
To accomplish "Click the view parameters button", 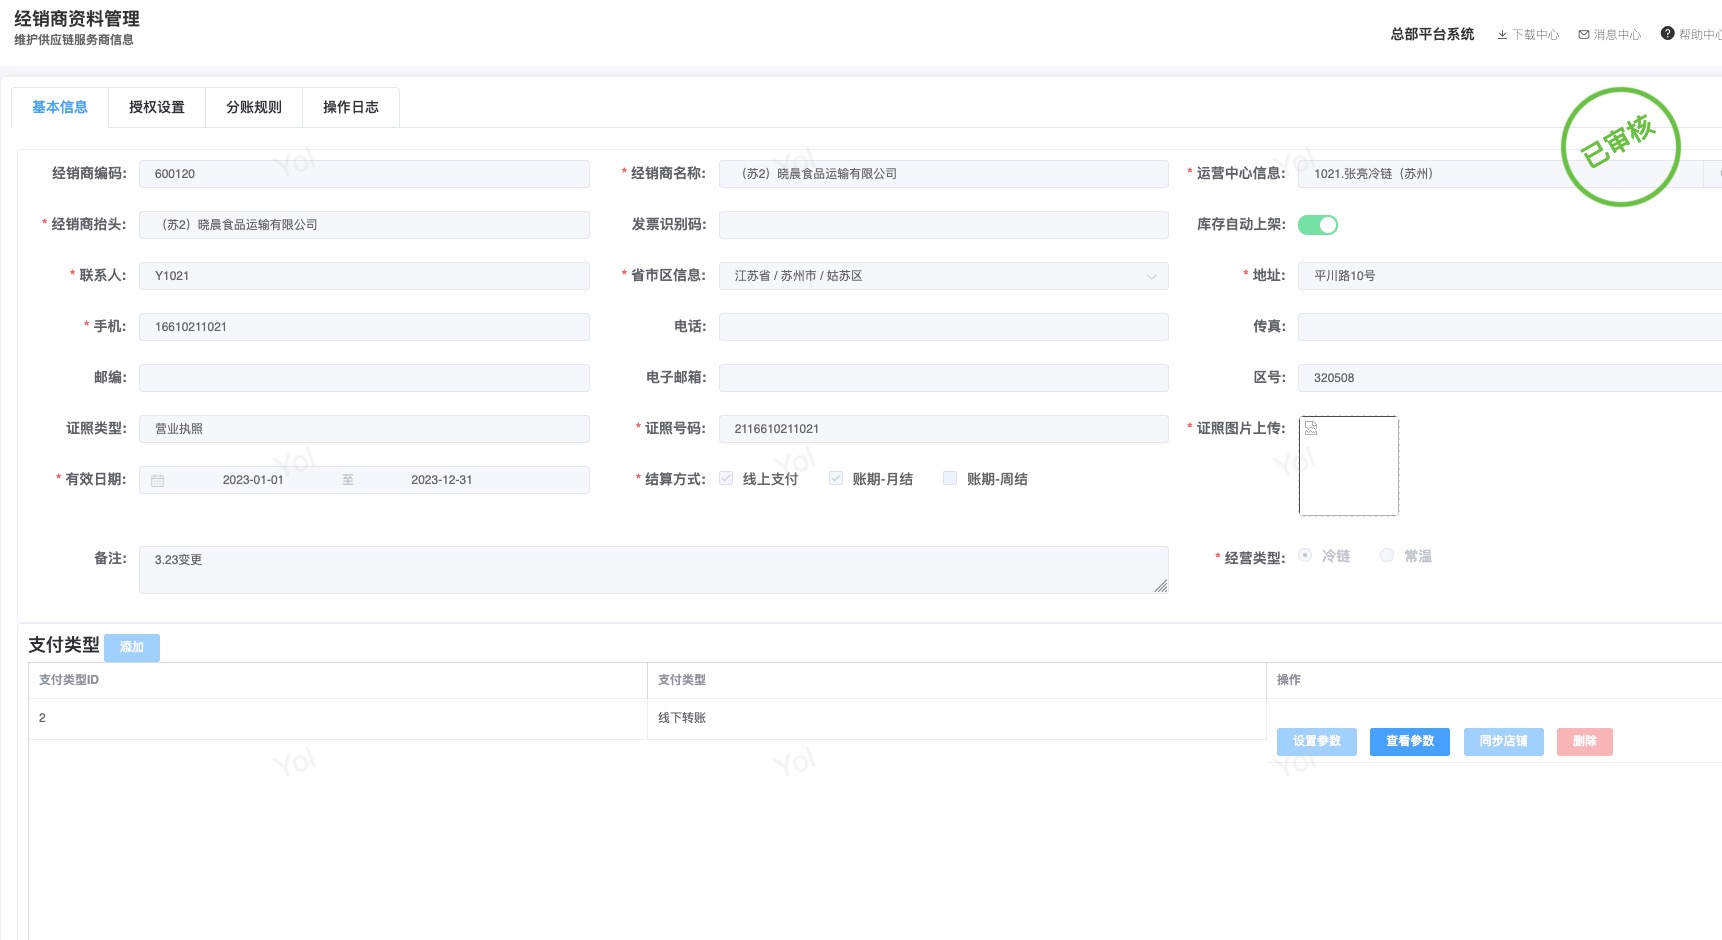I will pyautogui.click(x=1409, y=742).
